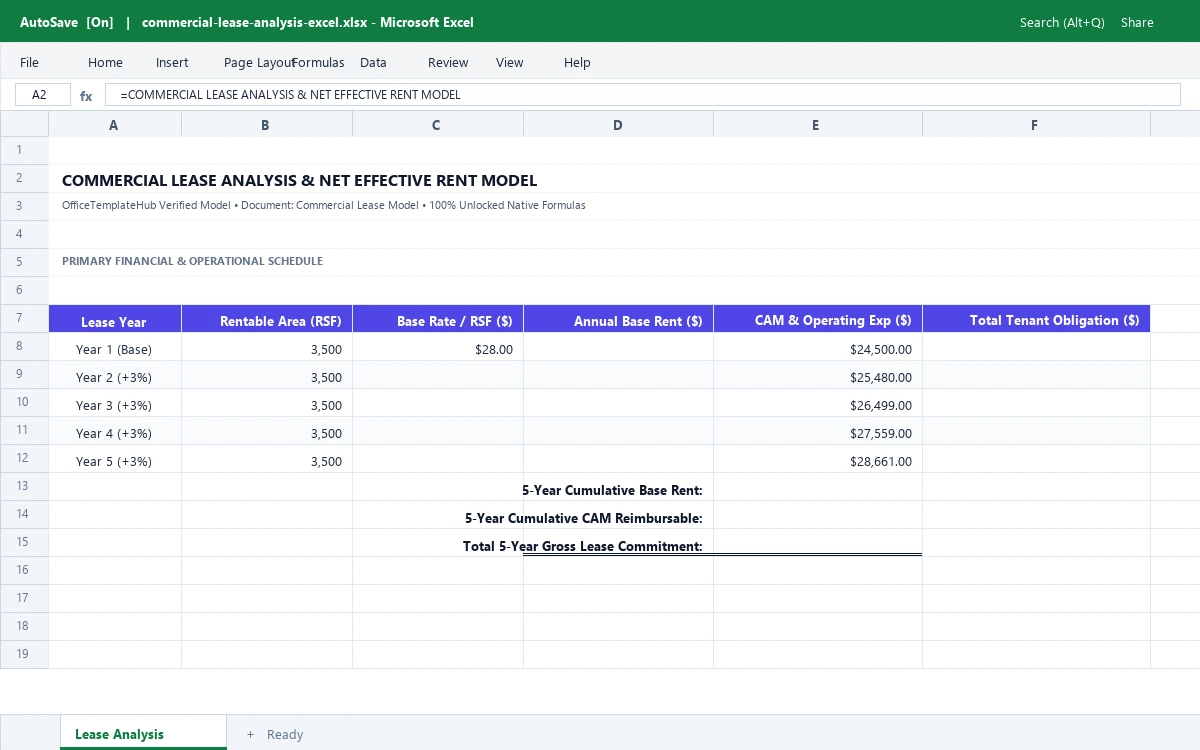
Task: Open the Help ribbon tab
Action: click(577, 62)
